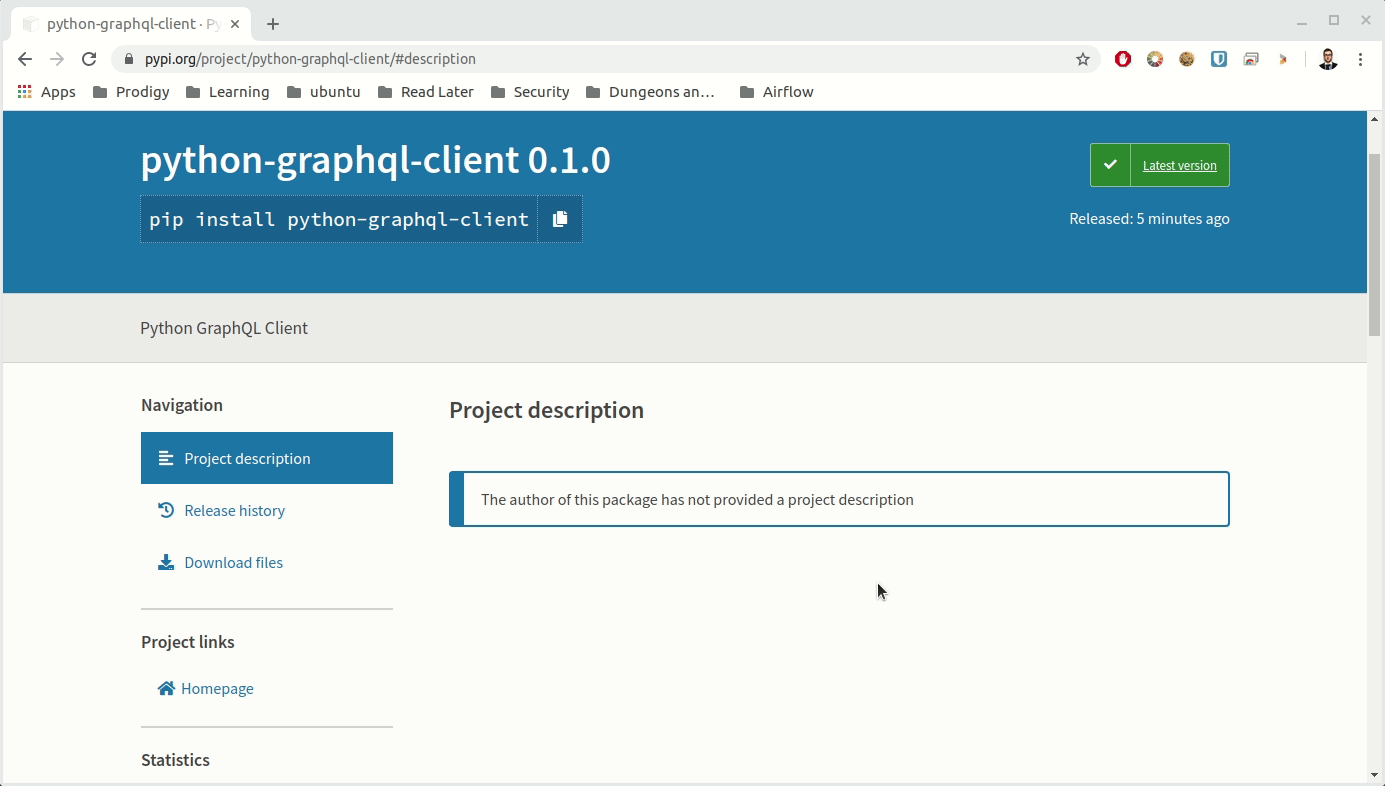Bookmark this page with the star

[x=1082, y=59]
